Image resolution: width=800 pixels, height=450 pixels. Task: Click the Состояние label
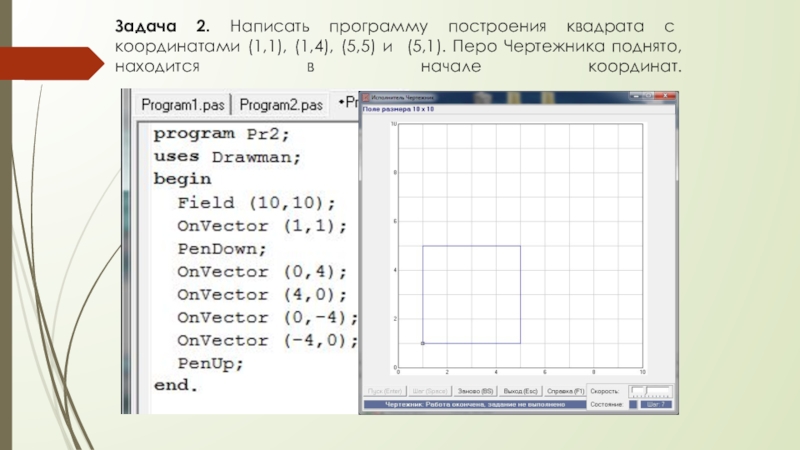pyautogui.click(x=607, y=405)
